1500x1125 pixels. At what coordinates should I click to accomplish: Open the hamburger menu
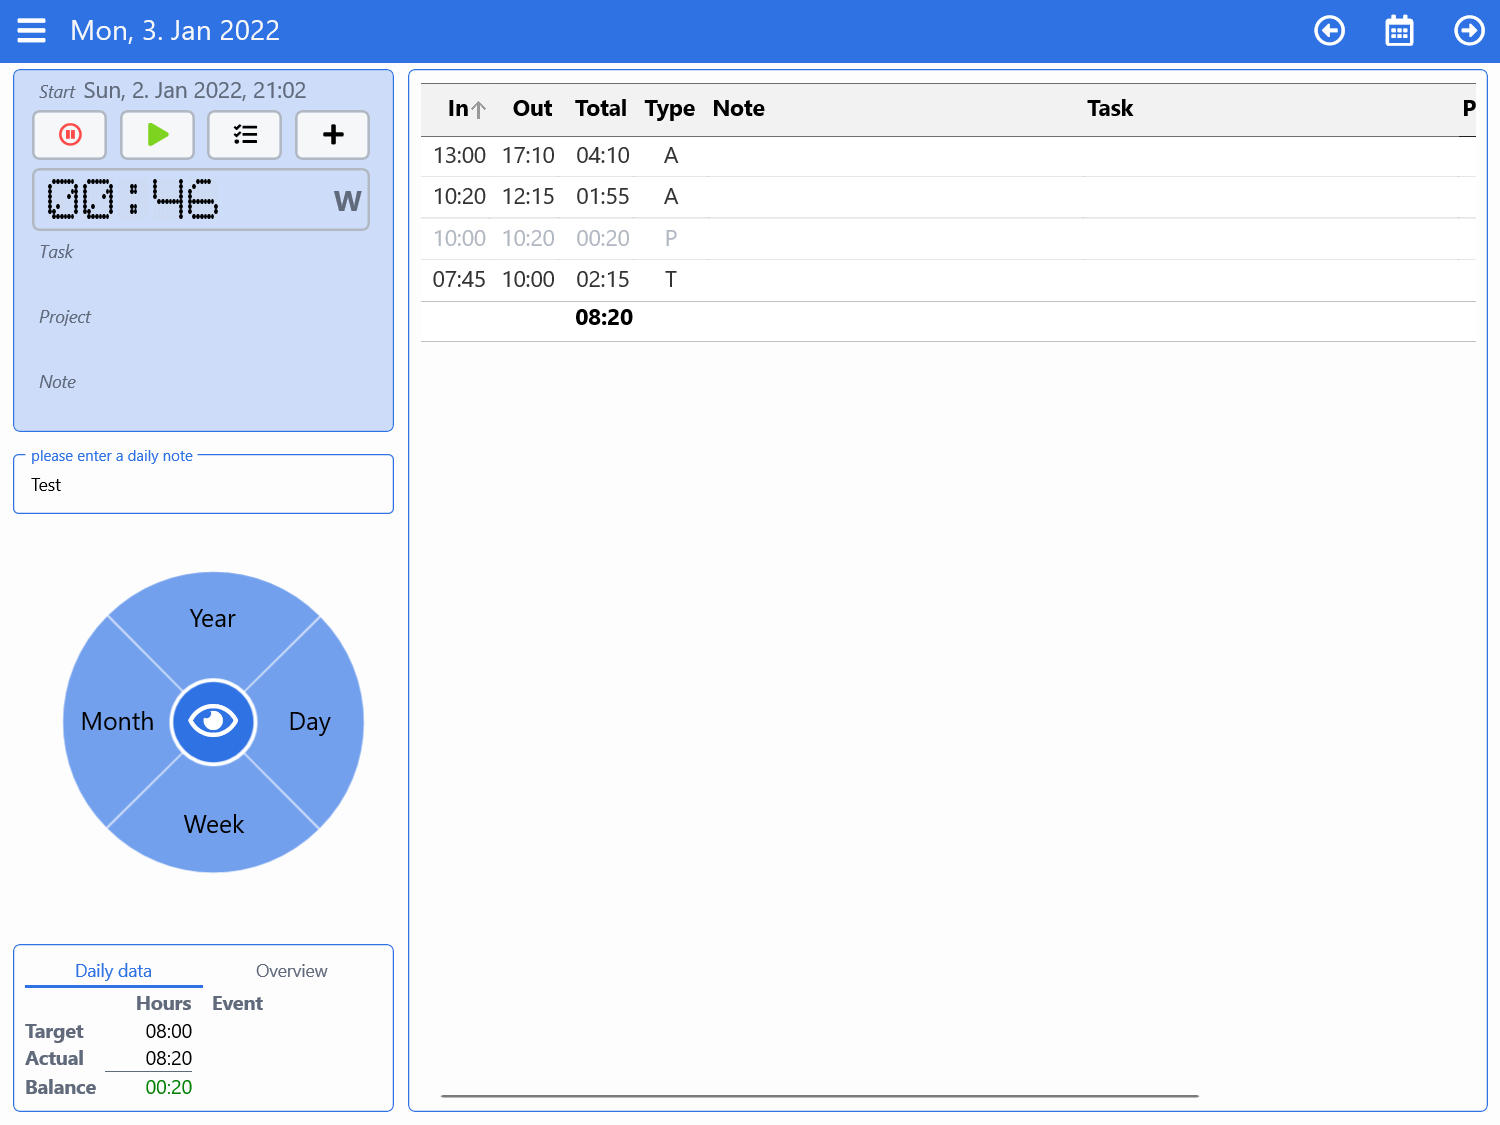tap(32, 31)
